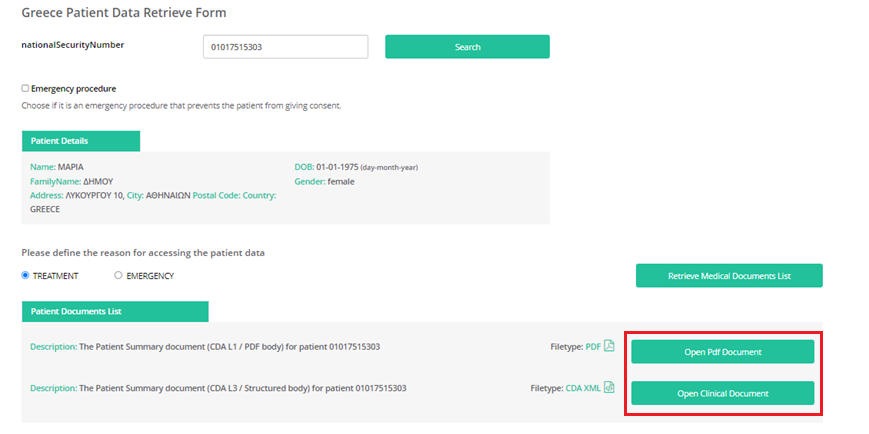
Task: Tick the Emergency procedure checkbox
Action: (x=25, y=88)
